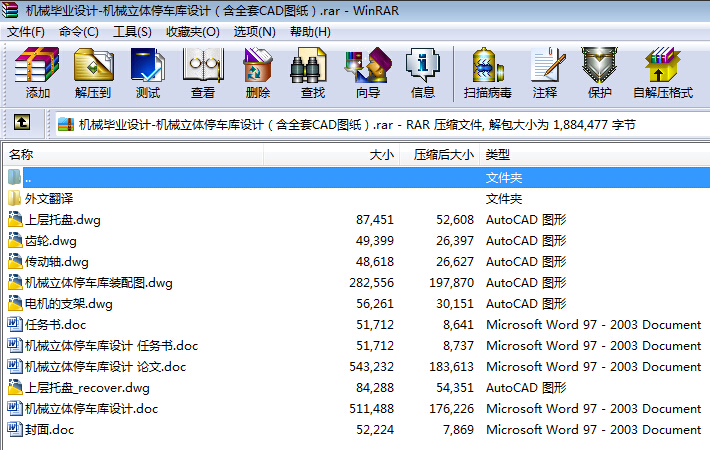This screenshot has height=450, width=710.
Task: Click the WinRAR title bar icon
Action: (x=10, y=10)
